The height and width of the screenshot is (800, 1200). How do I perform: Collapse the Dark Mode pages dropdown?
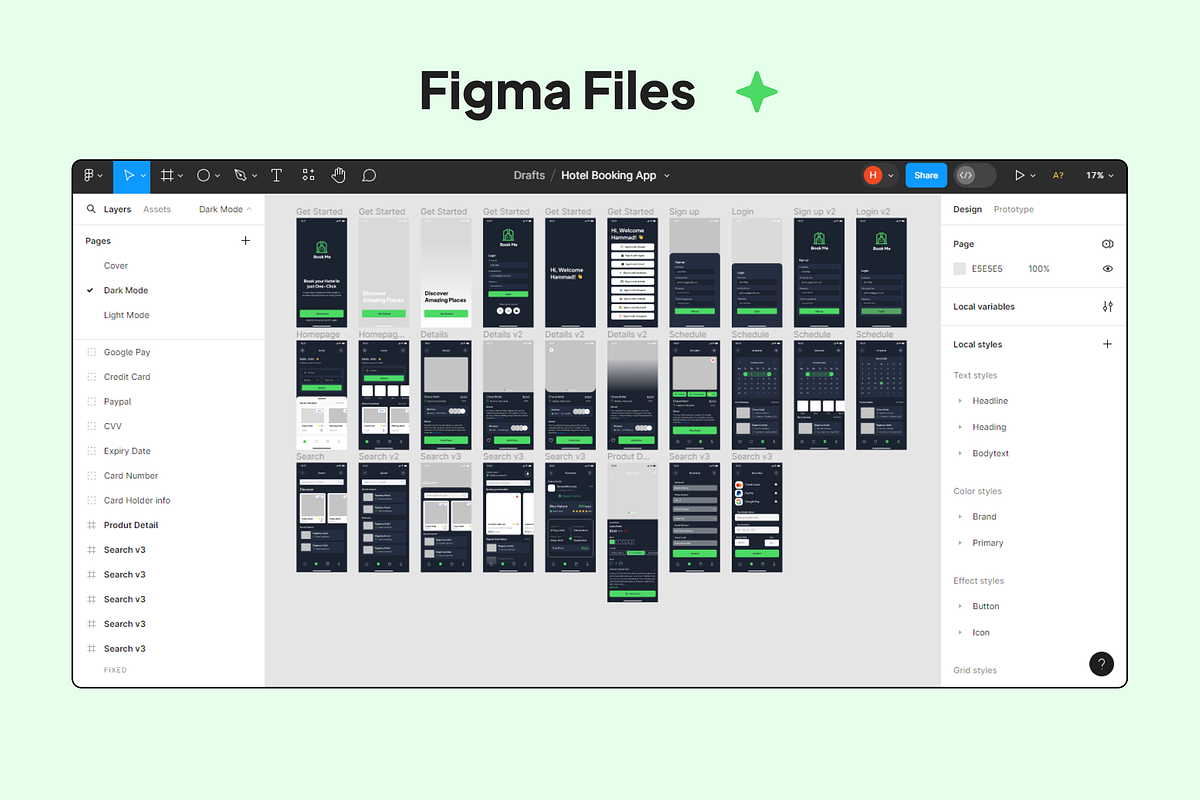click(225, 209)
